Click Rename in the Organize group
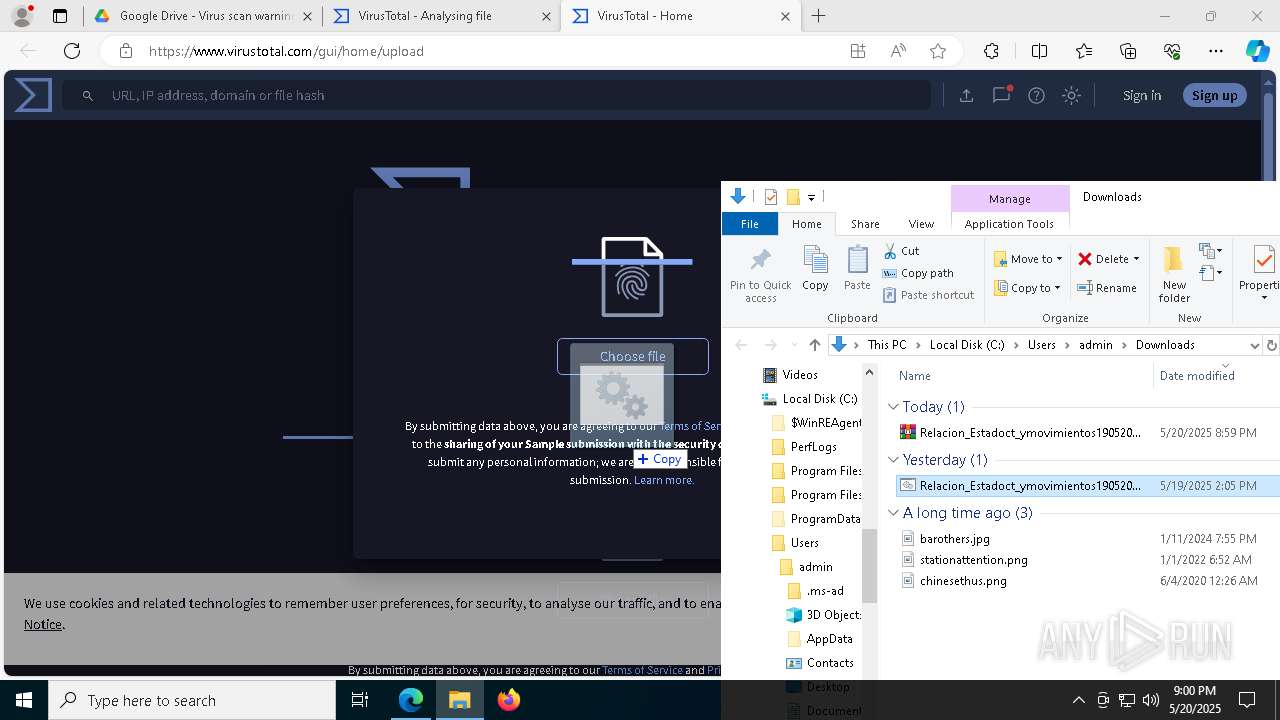 (x=1107, y=288)
